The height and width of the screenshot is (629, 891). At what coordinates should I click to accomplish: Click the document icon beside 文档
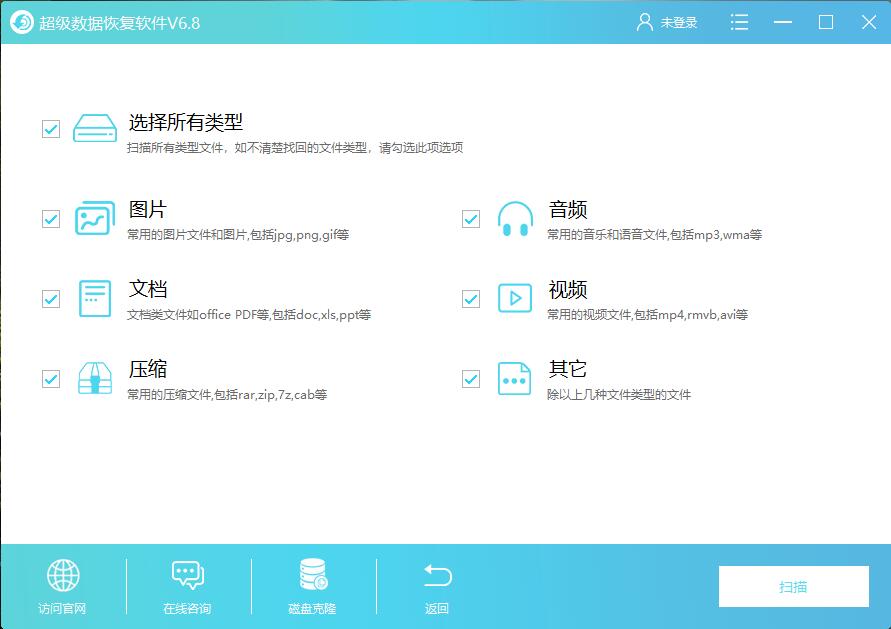[x=95, y=298]
